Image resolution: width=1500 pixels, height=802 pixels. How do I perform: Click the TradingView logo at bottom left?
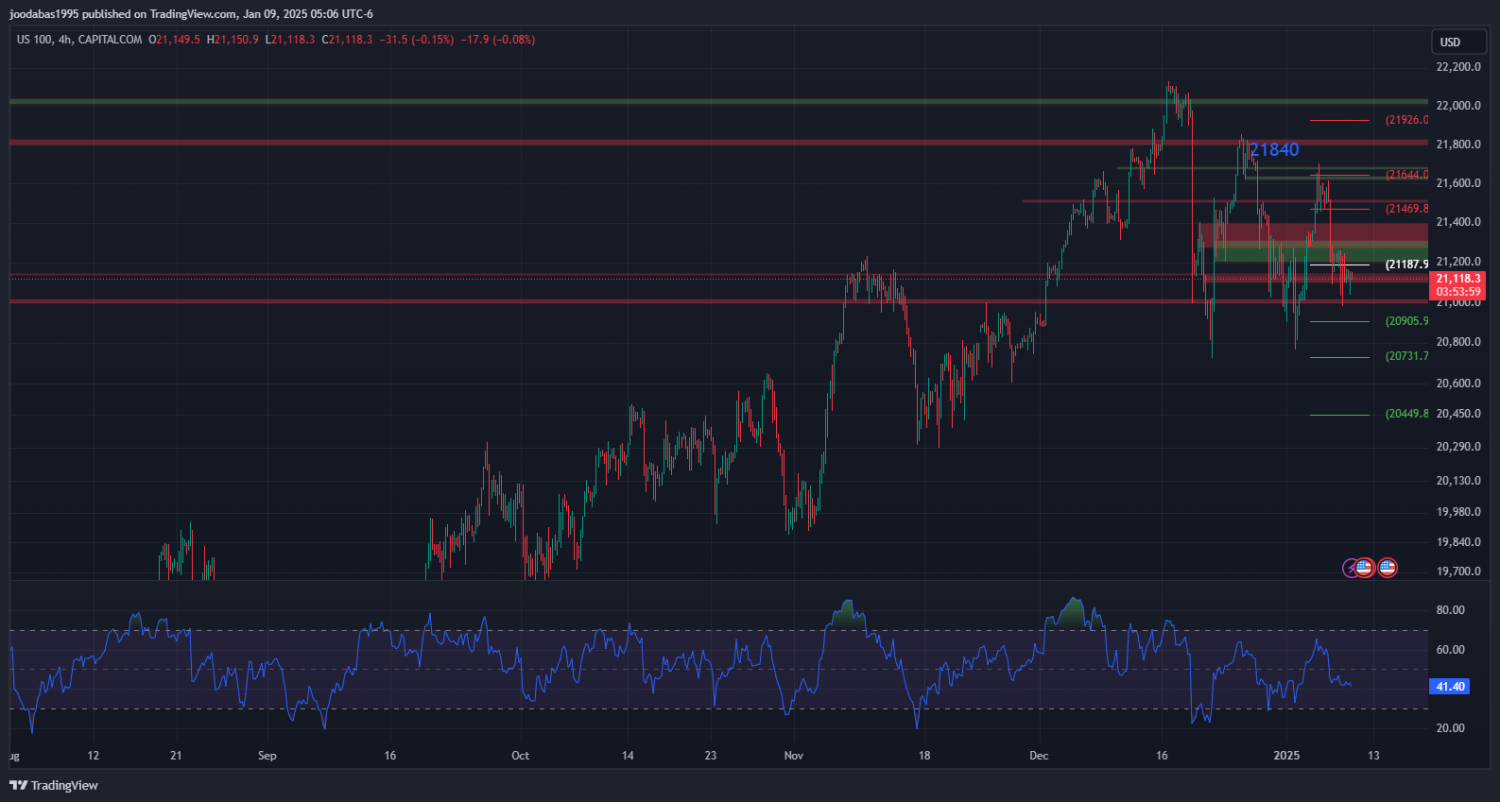coord(54,785)
